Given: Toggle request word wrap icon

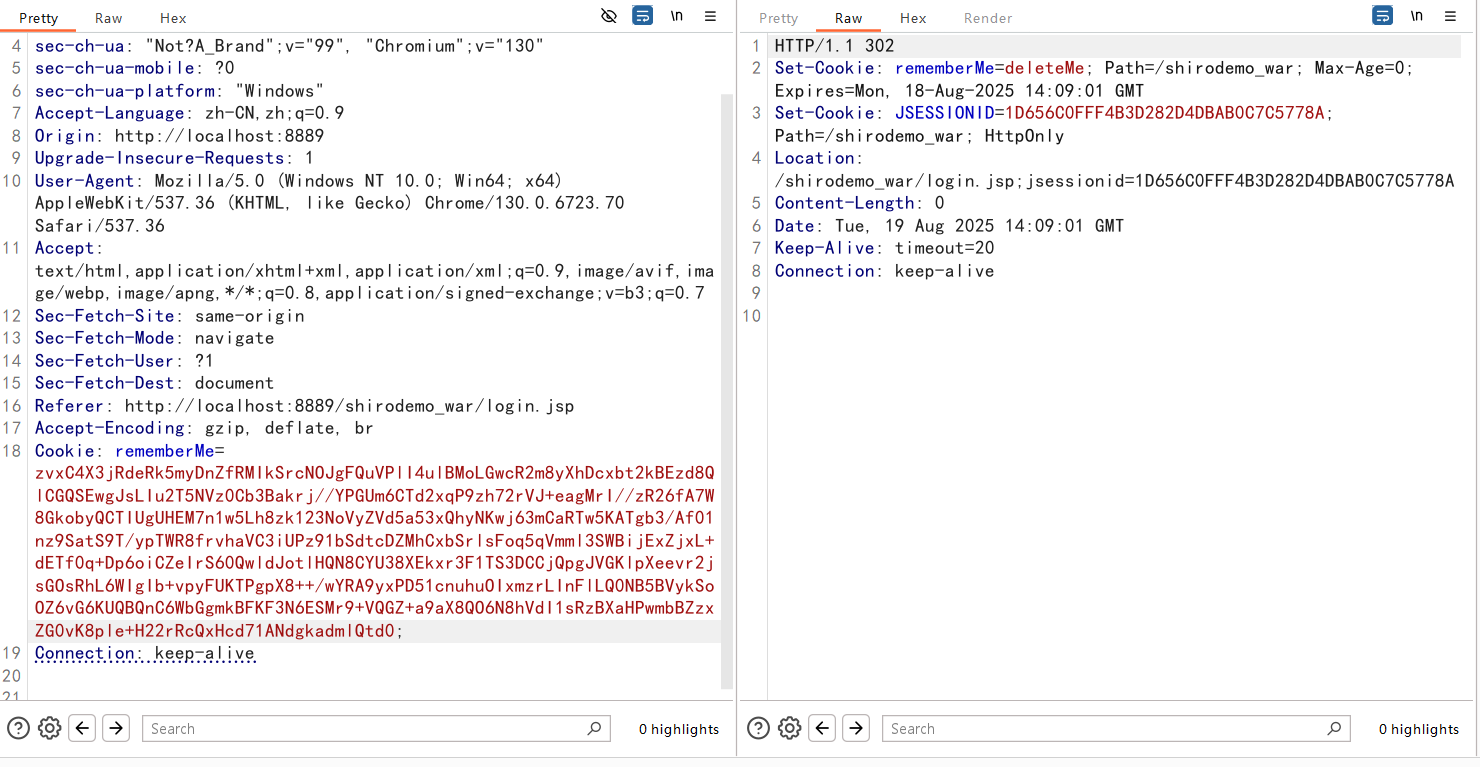Looking at the screenshot, I should coord(643,16).
